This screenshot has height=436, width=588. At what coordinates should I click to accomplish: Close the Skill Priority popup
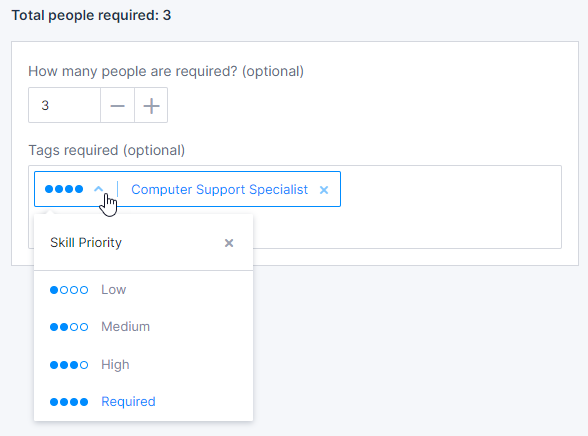[x=229, y=243]
